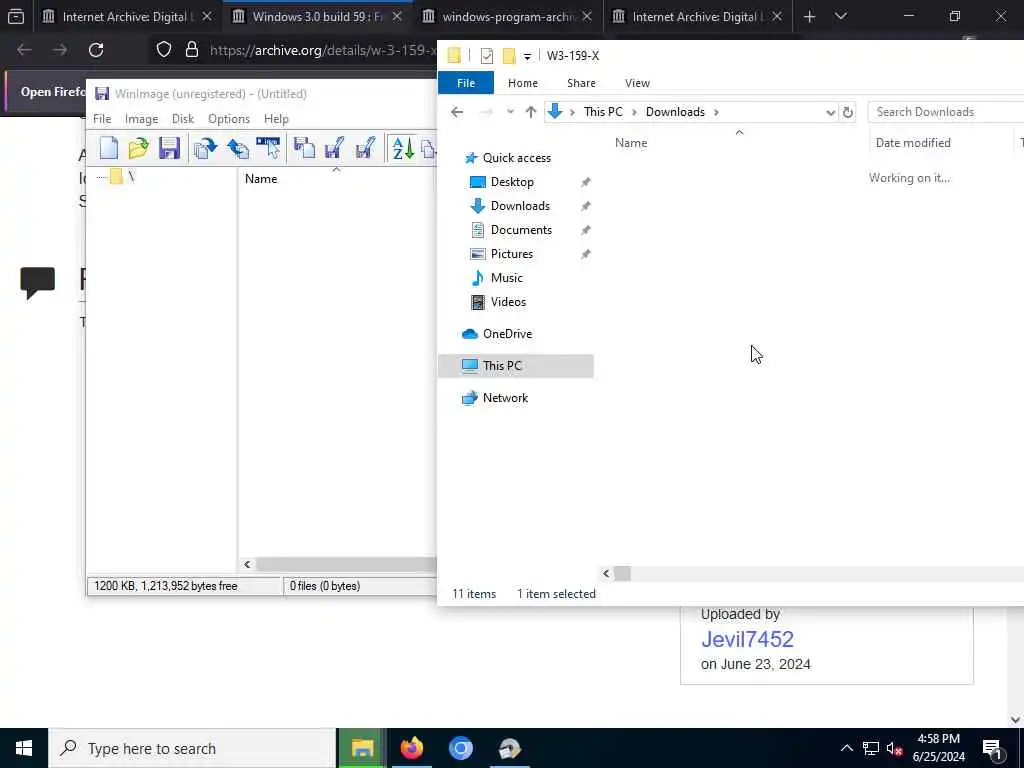Click WinImage New image toolbar icon

(x=109, y=148)
